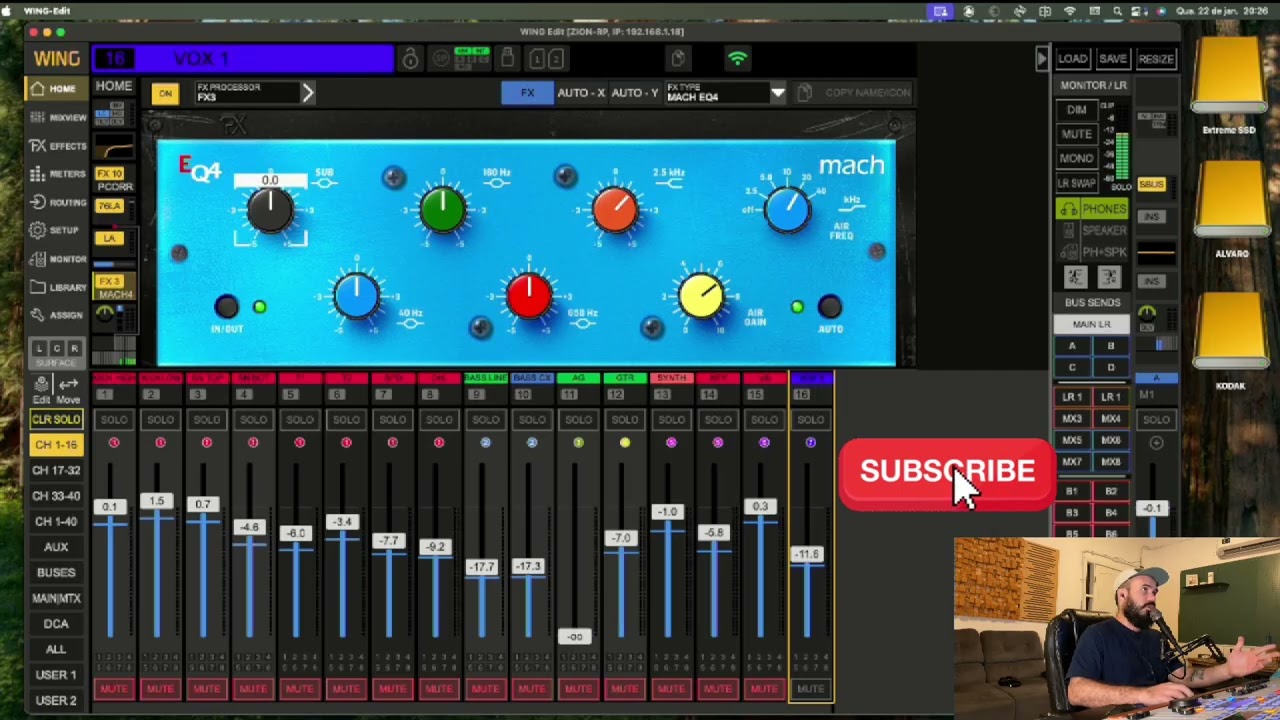Select PHONES monitor output
The image size is (1280, 720).
coord(1093,209)
